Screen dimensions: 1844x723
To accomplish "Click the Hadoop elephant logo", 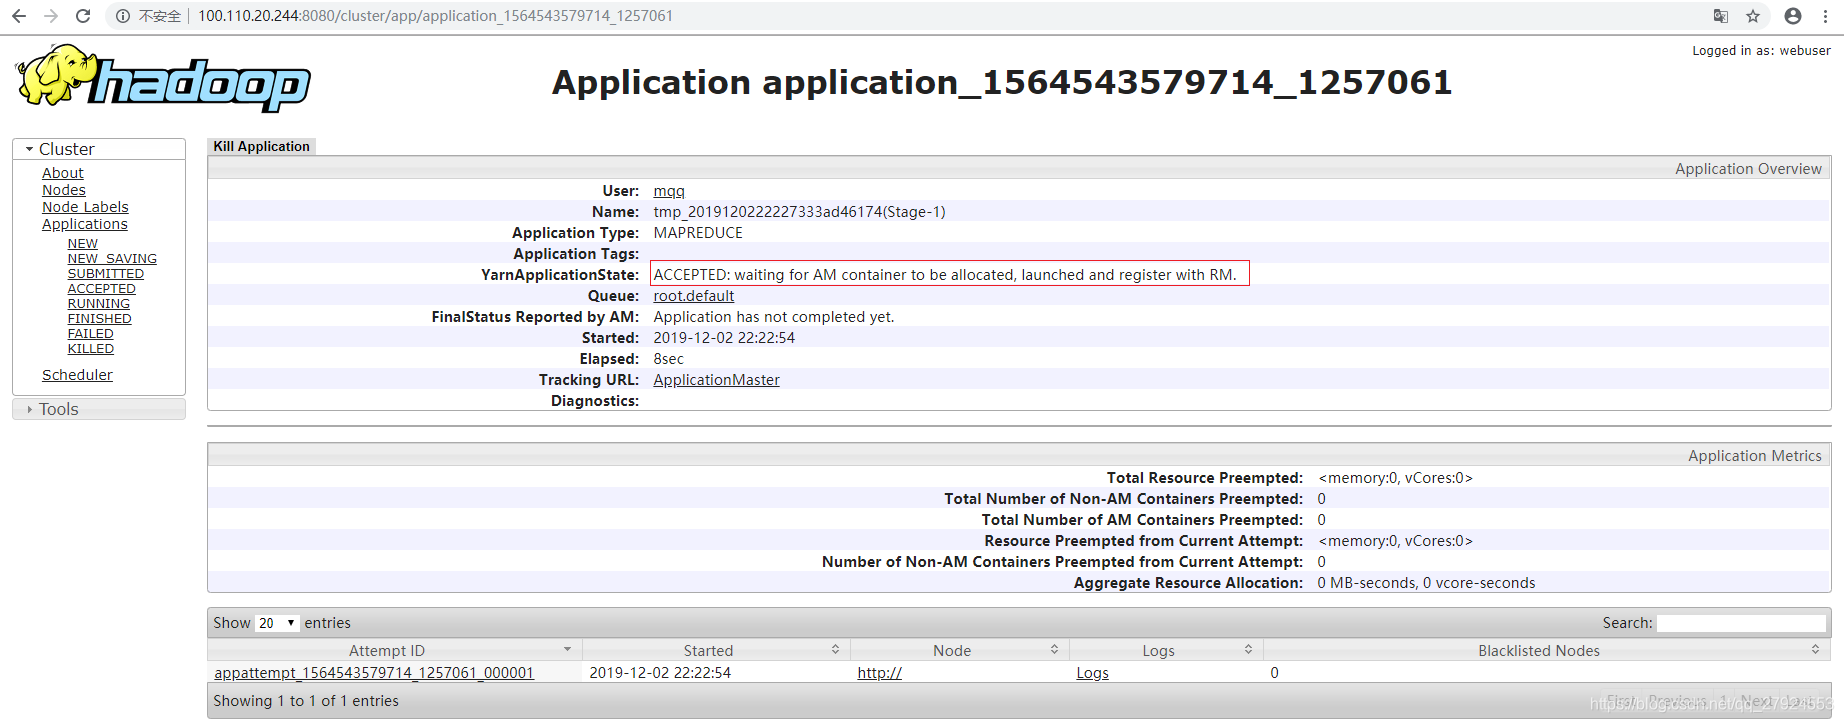I will point(163,77).
